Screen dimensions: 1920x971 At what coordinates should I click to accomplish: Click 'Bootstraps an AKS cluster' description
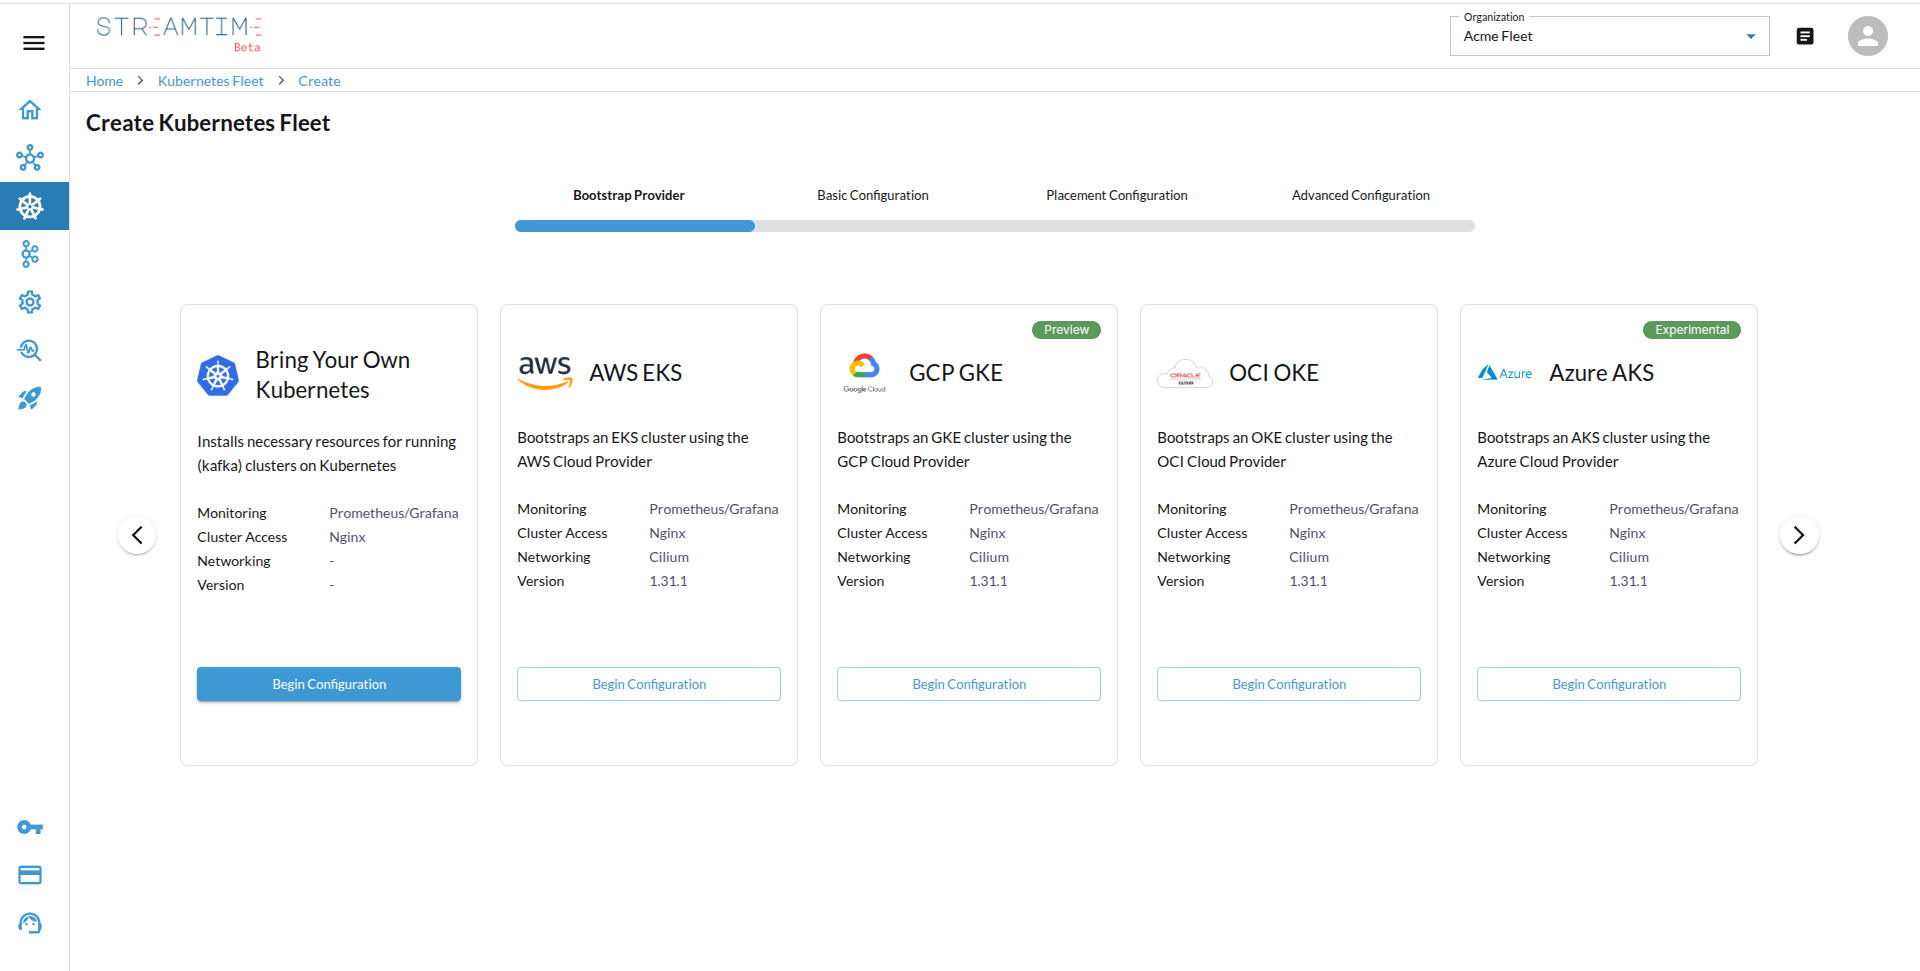(1594, 450)
